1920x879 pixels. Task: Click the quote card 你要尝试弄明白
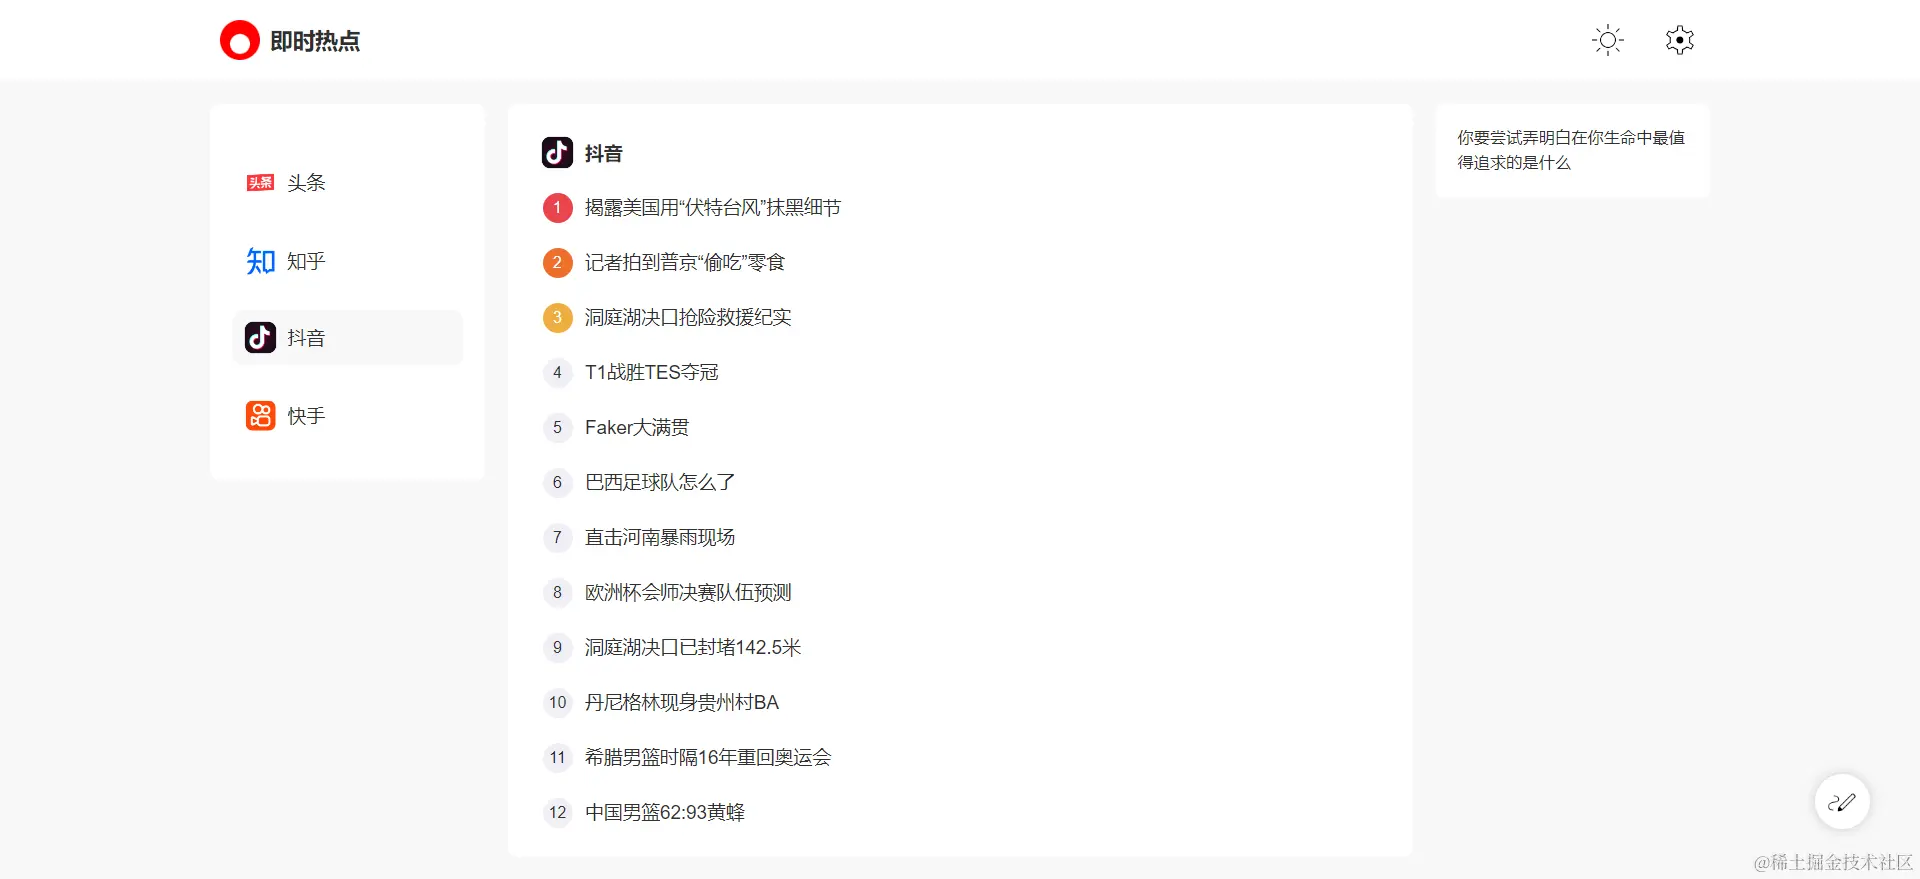click(1571, 150)
